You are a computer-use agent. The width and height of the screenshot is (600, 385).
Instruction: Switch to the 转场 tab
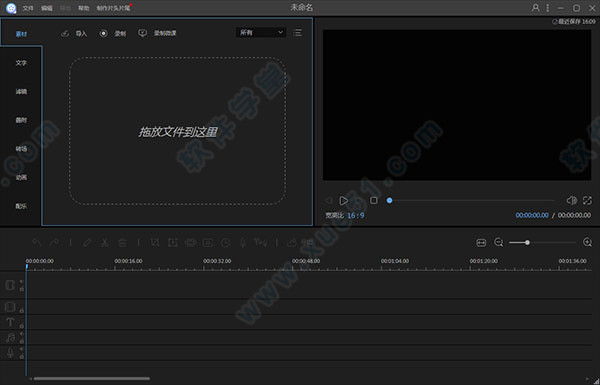(21, 149)
